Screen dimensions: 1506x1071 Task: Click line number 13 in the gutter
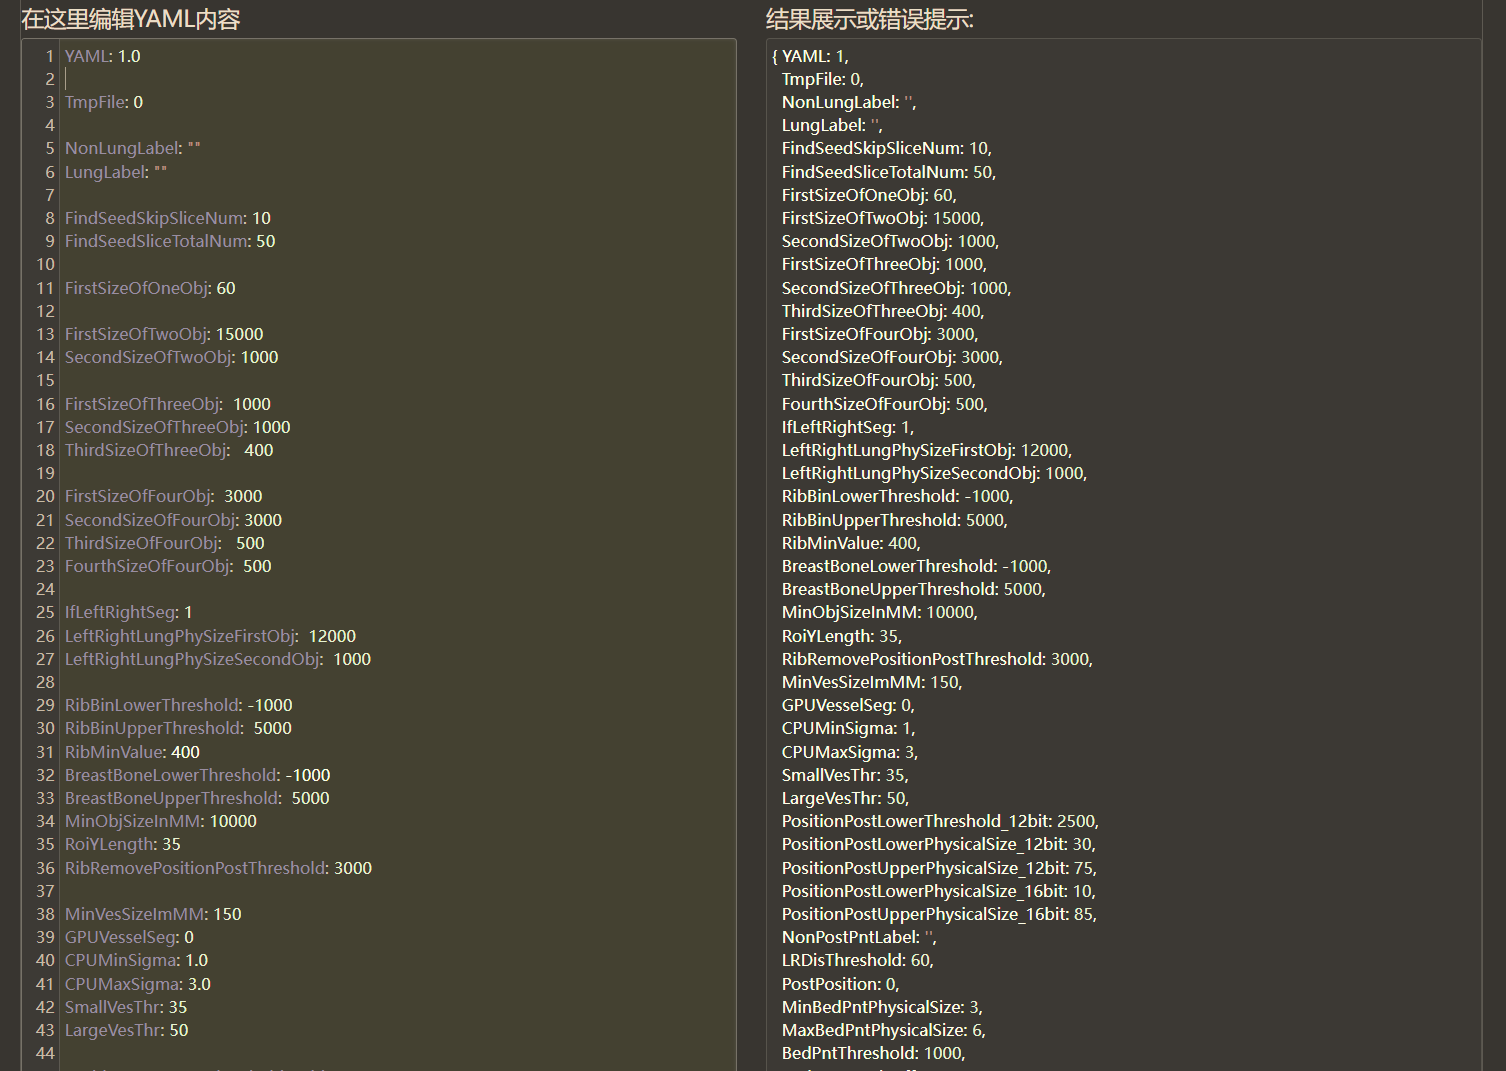(45, 334)
